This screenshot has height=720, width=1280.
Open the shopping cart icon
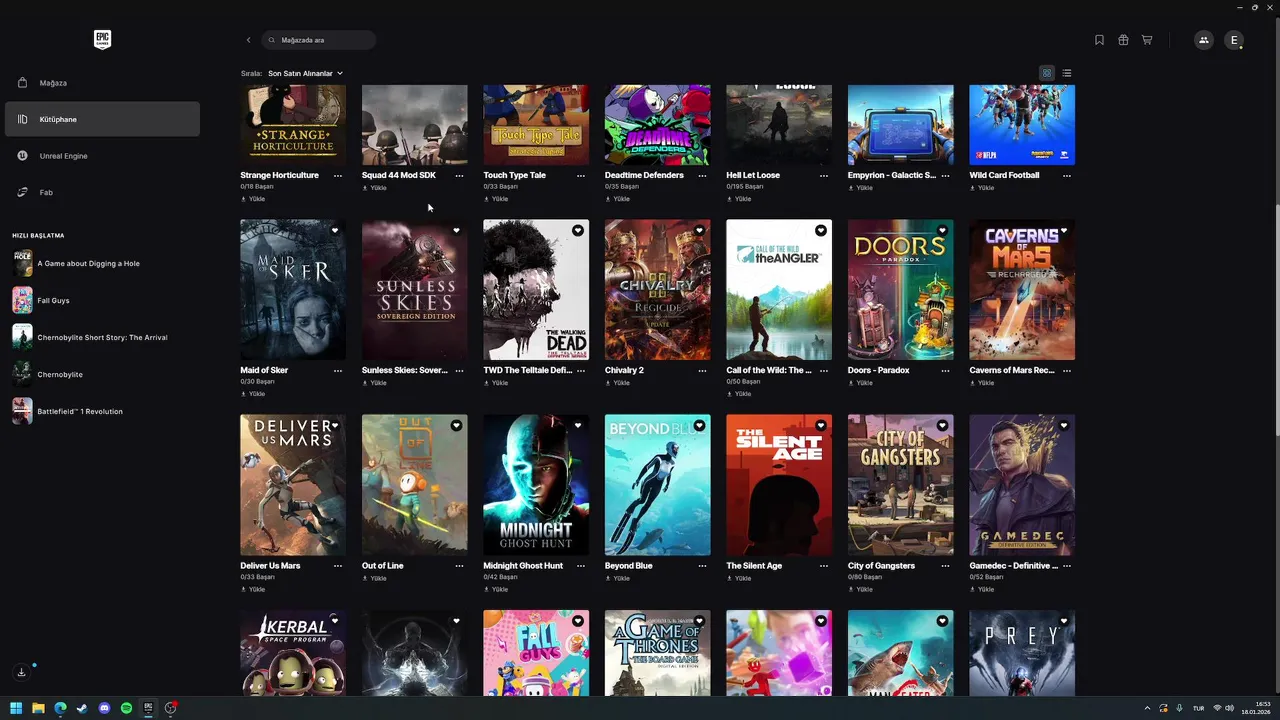[x=1147, y=40]
